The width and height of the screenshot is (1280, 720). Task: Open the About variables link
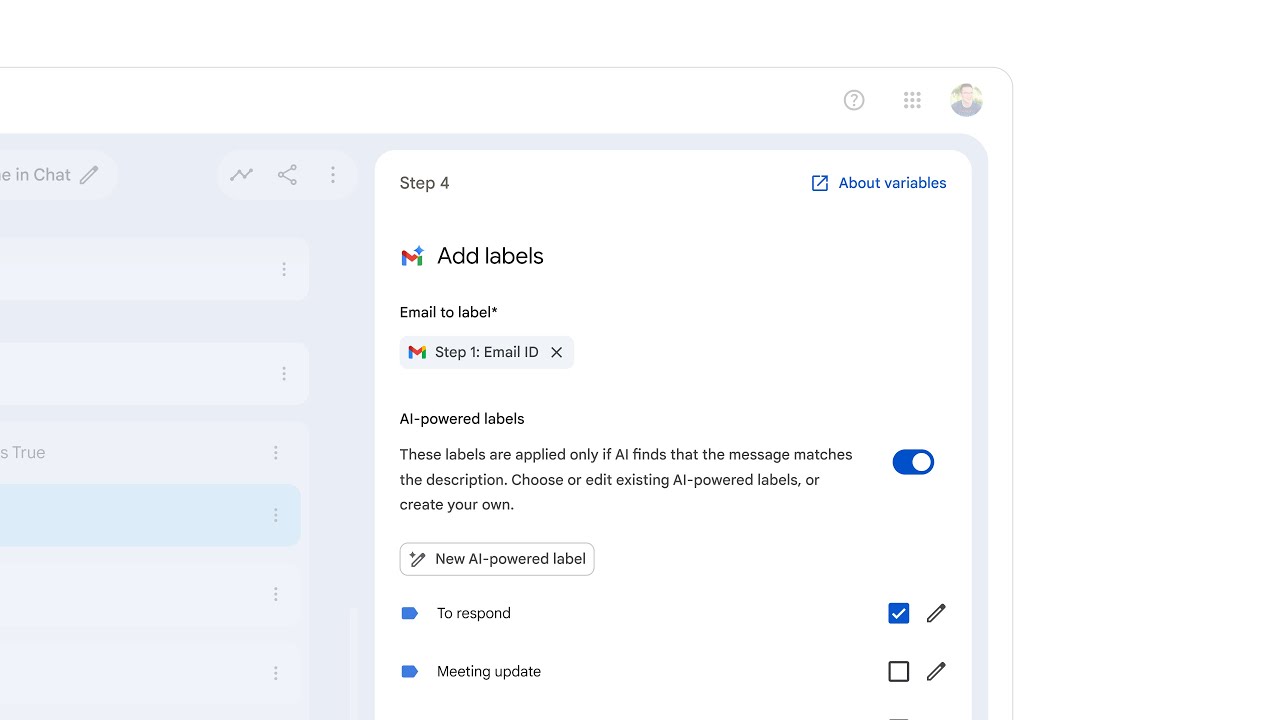(878, 183)
